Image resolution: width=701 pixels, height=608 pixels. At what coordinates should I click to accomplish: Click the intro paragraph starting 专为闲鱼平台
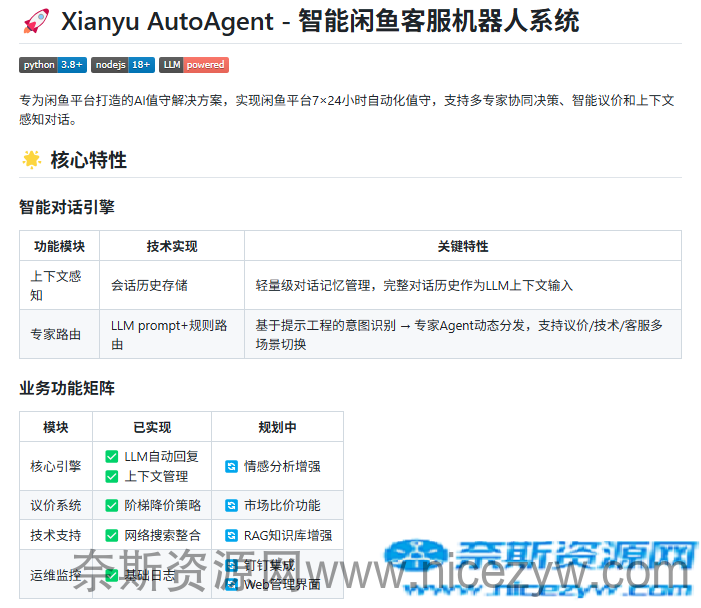(x=346, y=110)
